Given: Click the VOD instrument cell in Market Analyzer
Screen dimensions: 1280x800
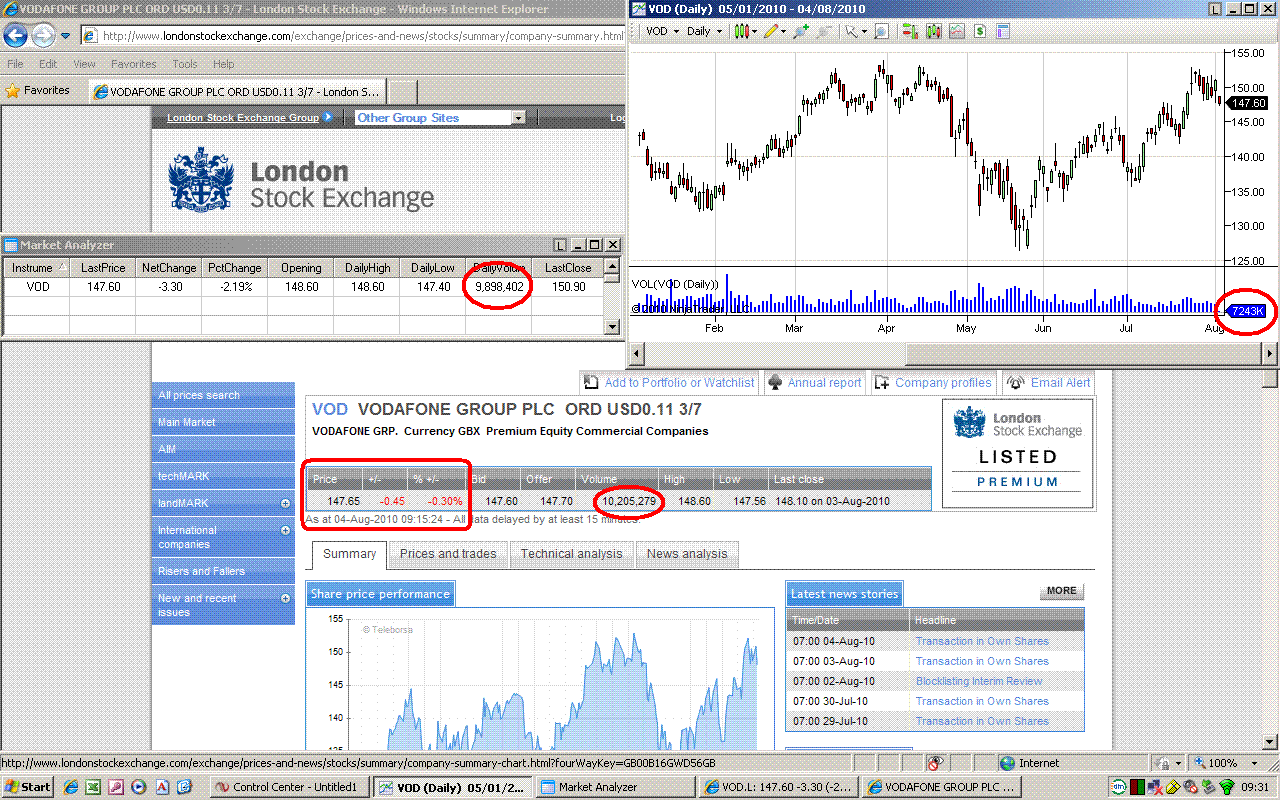Looking at the screenshot, I should pyautogui.click(x=37, y=287).
